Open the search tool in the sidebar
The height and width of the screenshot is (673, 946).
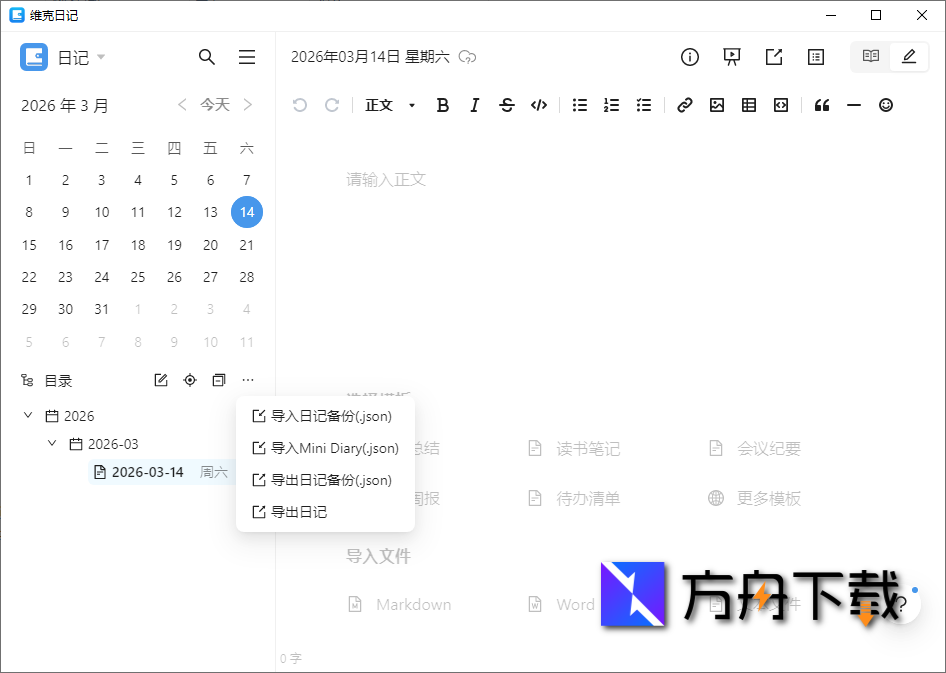click(x=207, y=57)
